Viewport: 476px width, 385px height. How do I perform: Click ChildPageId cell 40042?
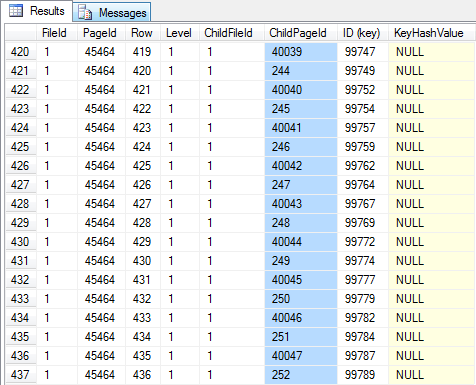[x=301, y=166]
